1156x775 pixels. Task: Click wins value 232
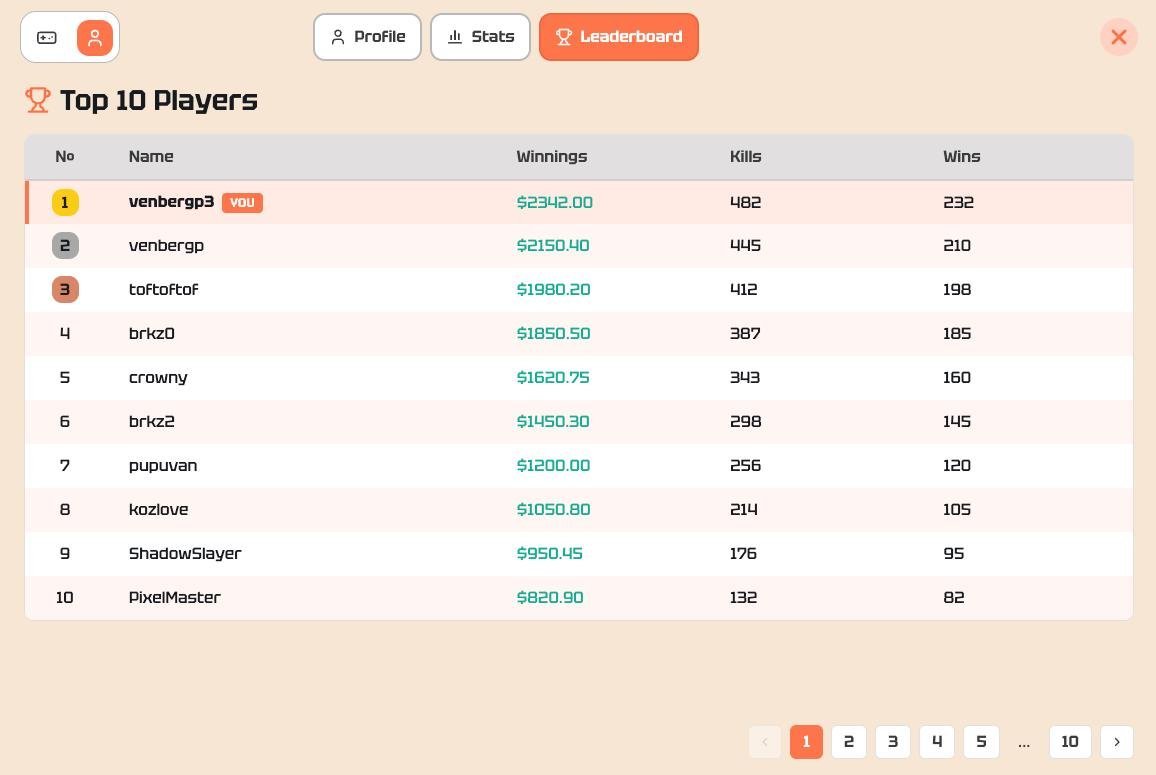point(958,202)
